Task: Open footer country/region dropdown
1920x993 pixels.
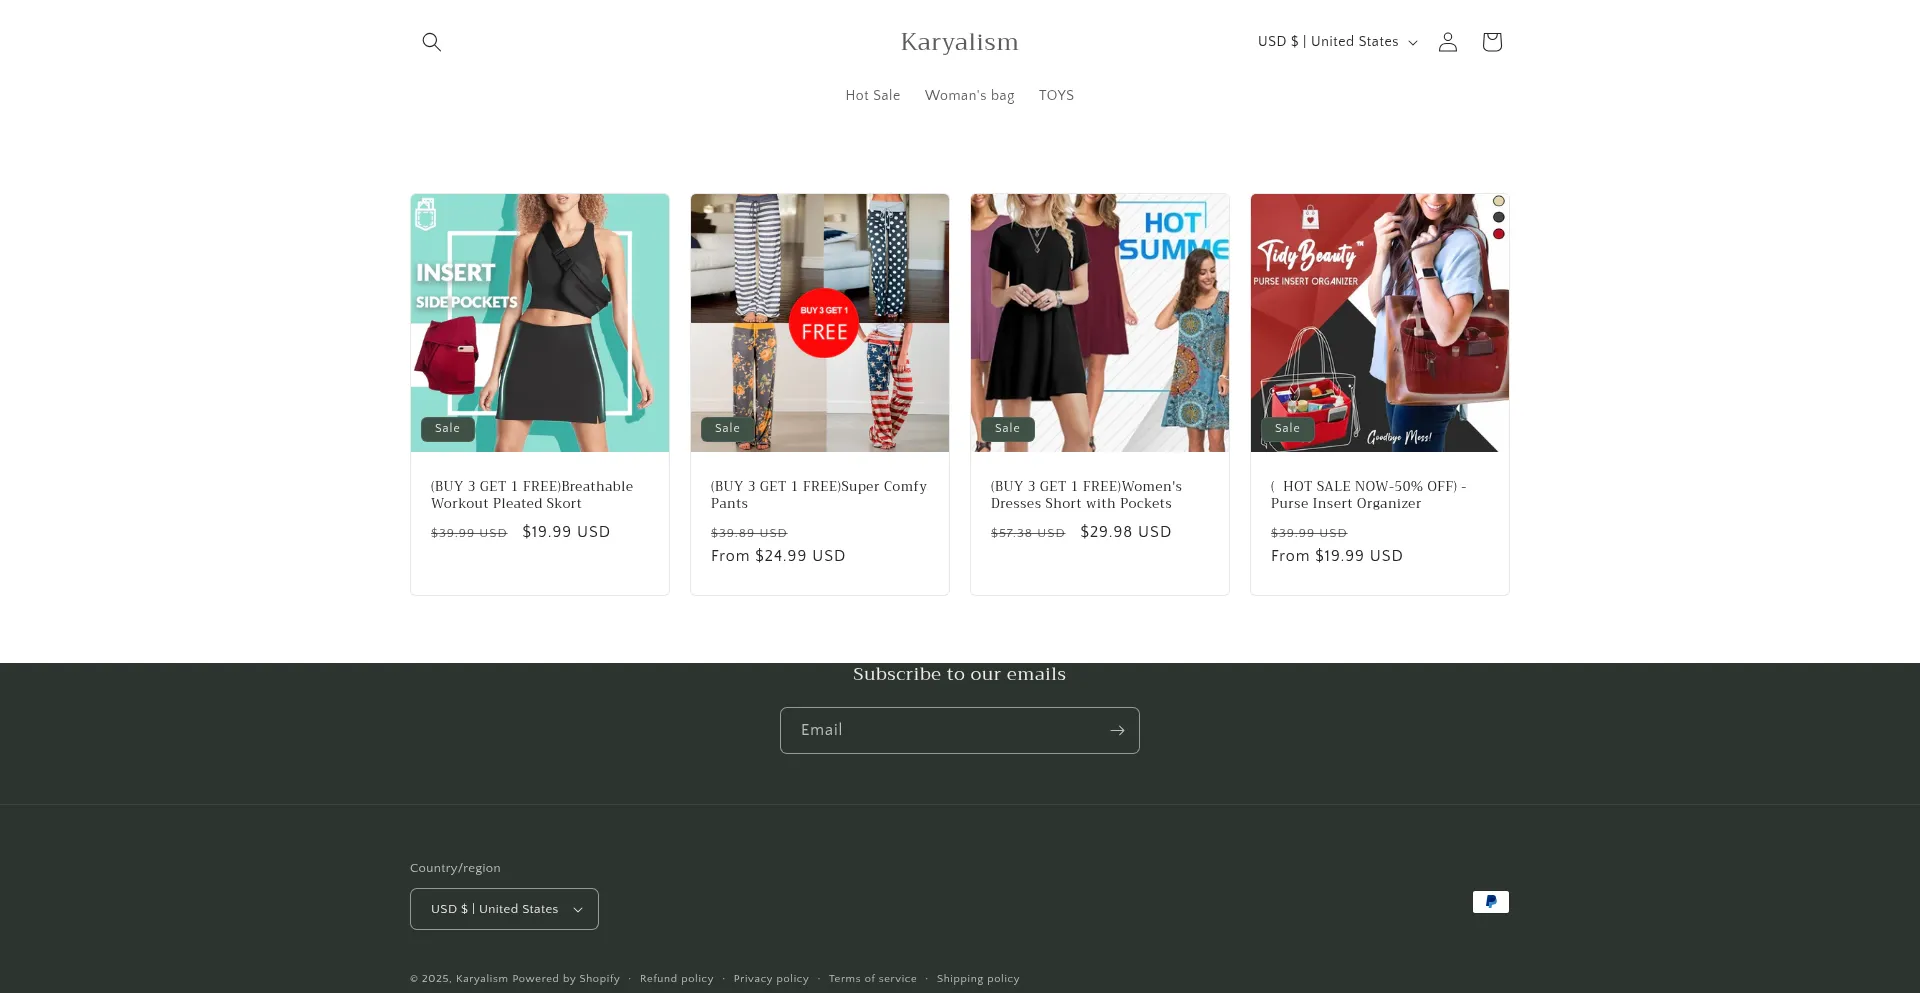Action: point(504,909)
